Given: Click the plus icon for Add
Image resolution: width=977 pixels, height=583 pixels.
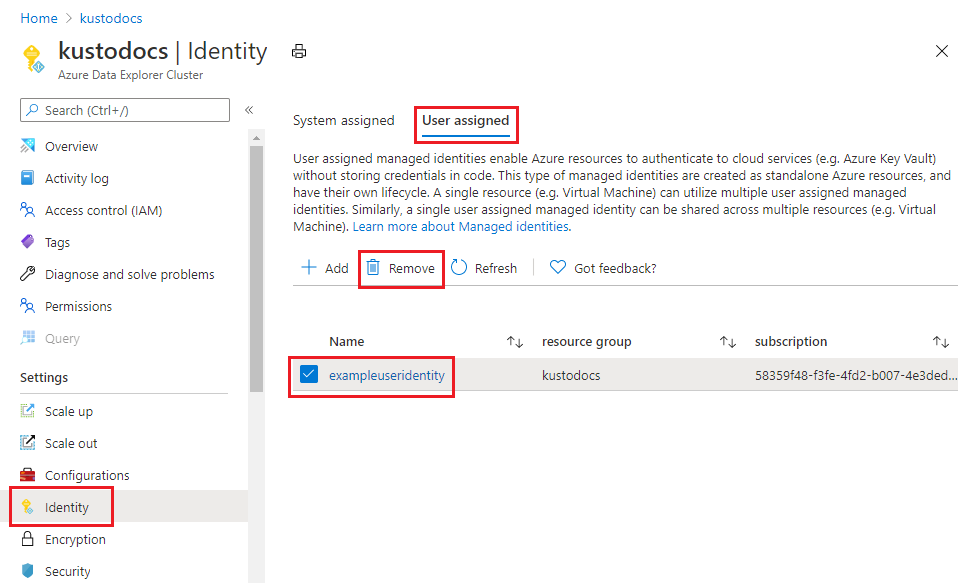Looking at the screenshot, I should click(309, 268).
